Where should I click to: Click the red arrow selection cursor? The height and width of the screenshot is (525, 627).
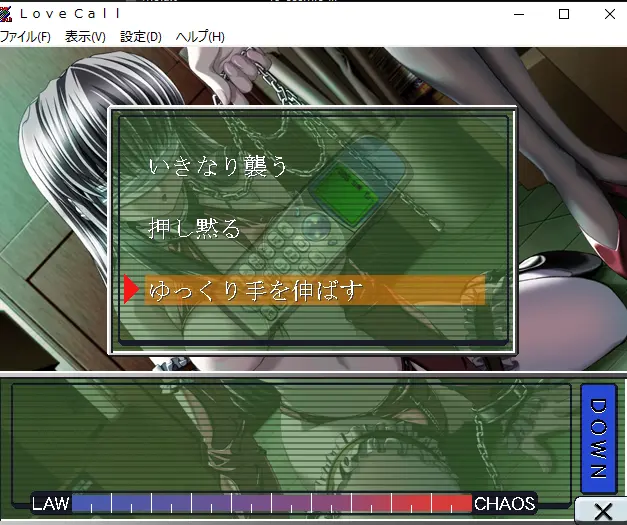tap(131, 290)
